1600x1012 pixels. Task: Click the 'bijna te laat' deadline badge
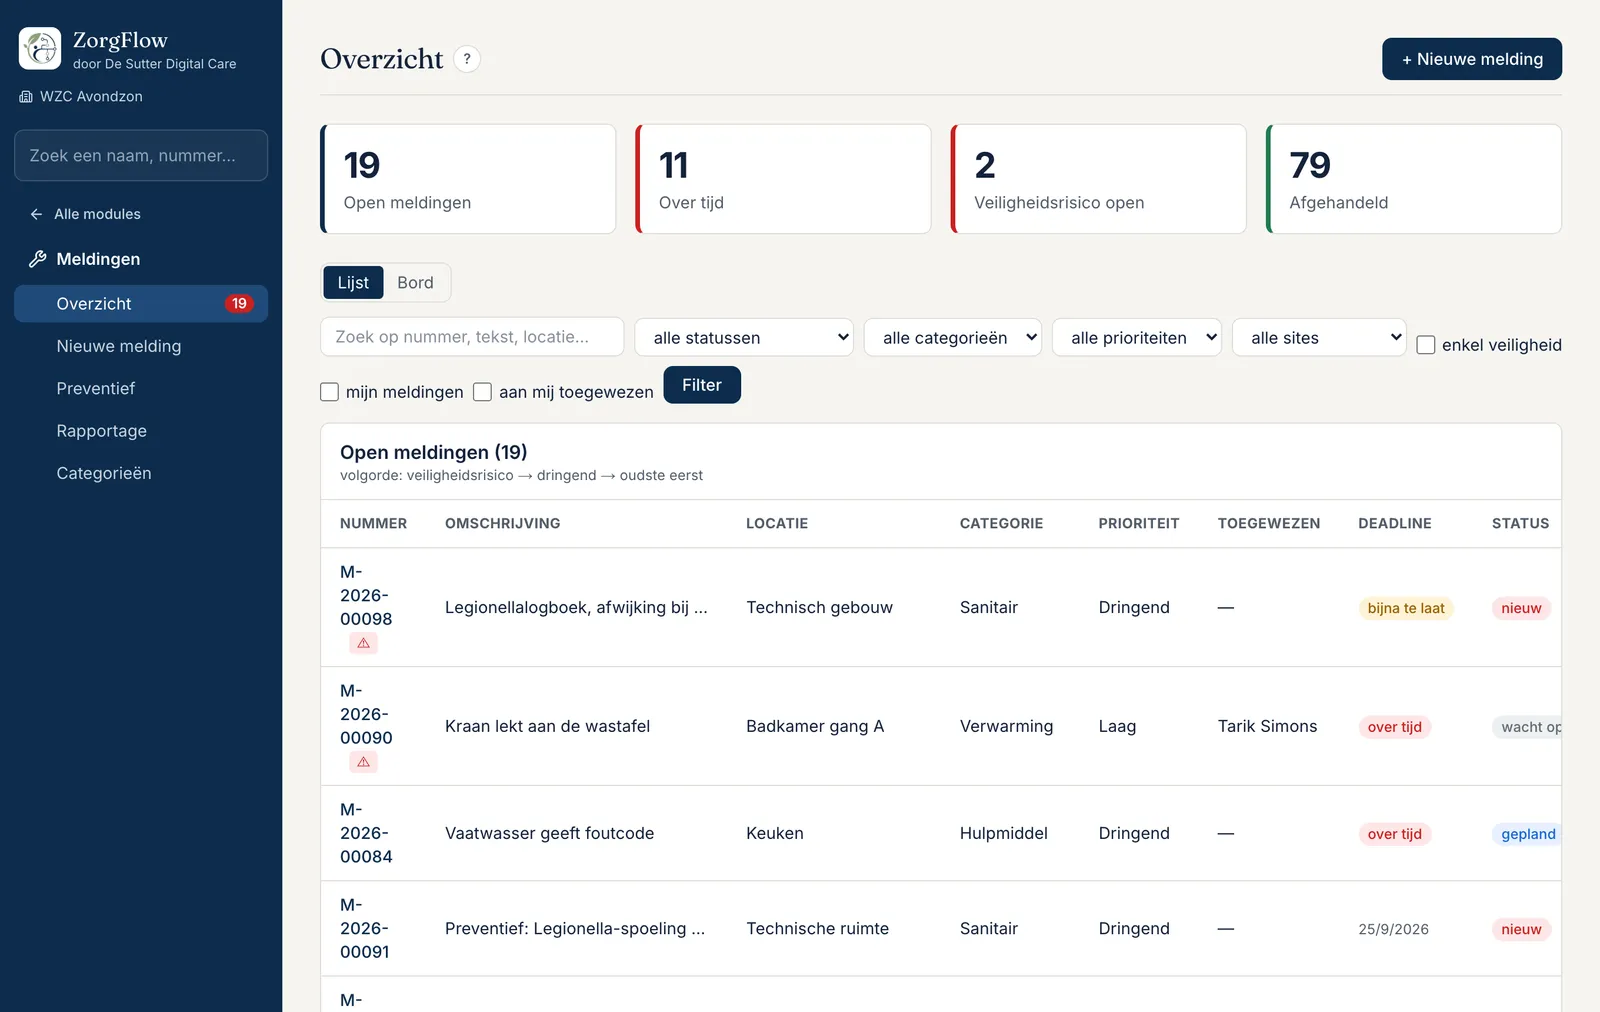[x=1406, y=608]
